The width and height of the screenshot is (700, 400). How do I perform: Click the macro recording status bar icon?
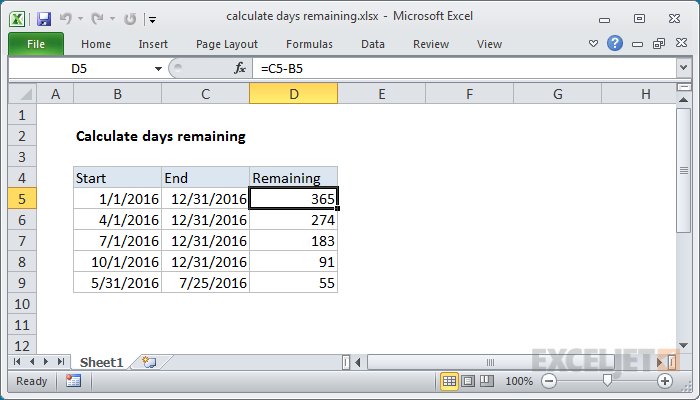pyautogui.click(x=73, y=381)
